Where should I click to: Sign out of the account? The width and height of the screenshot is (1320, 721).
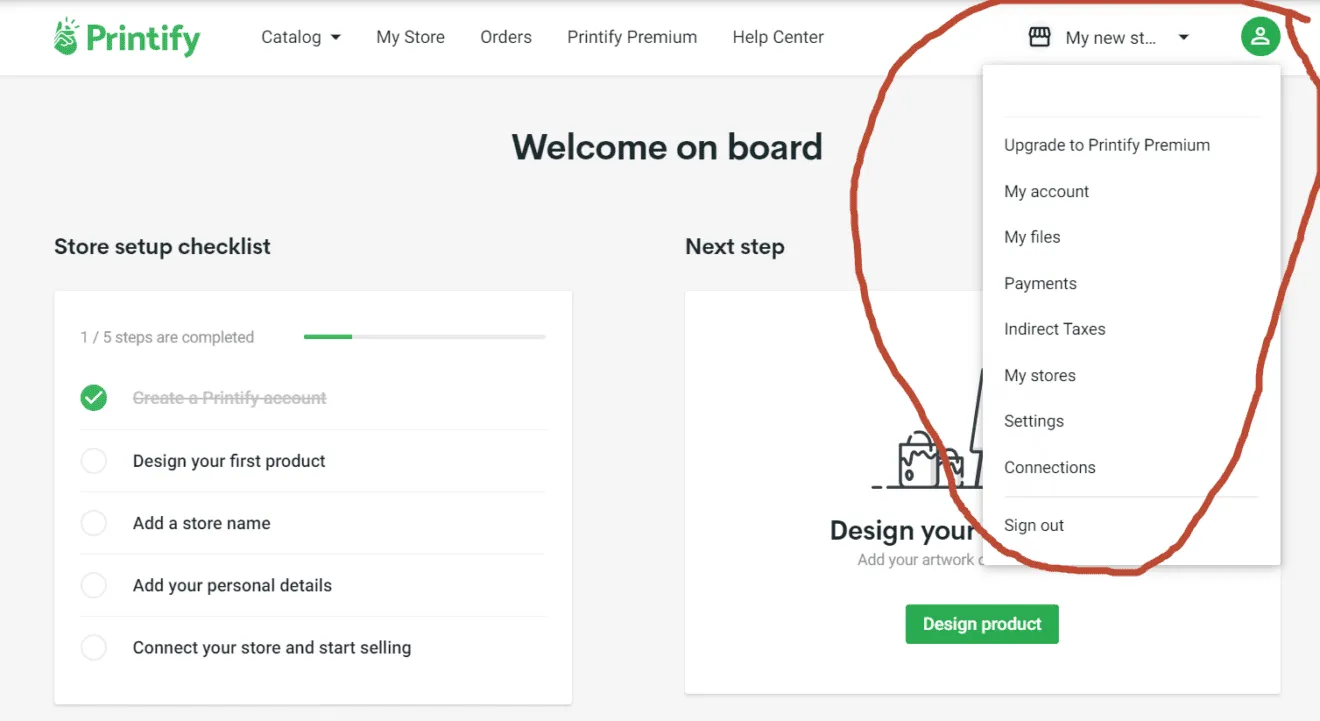pos(1034,525)
